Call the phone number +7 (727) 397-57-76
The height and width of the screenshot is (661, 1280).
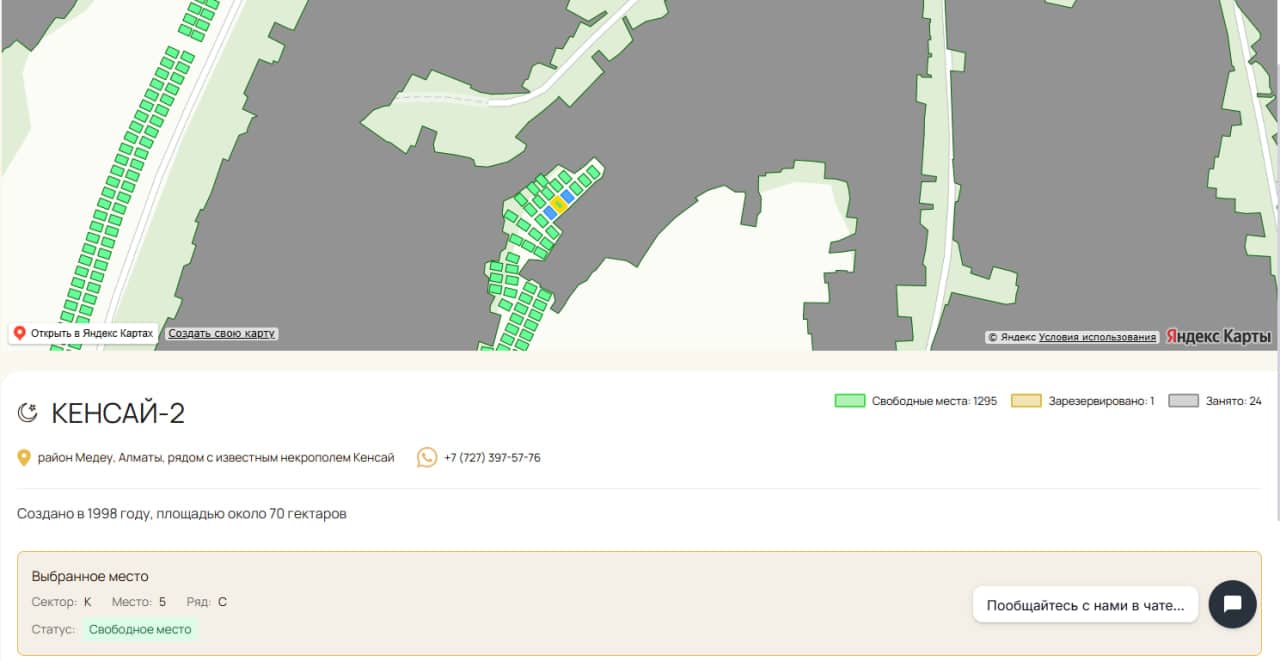pyautogui.click(x=492, y=458)
